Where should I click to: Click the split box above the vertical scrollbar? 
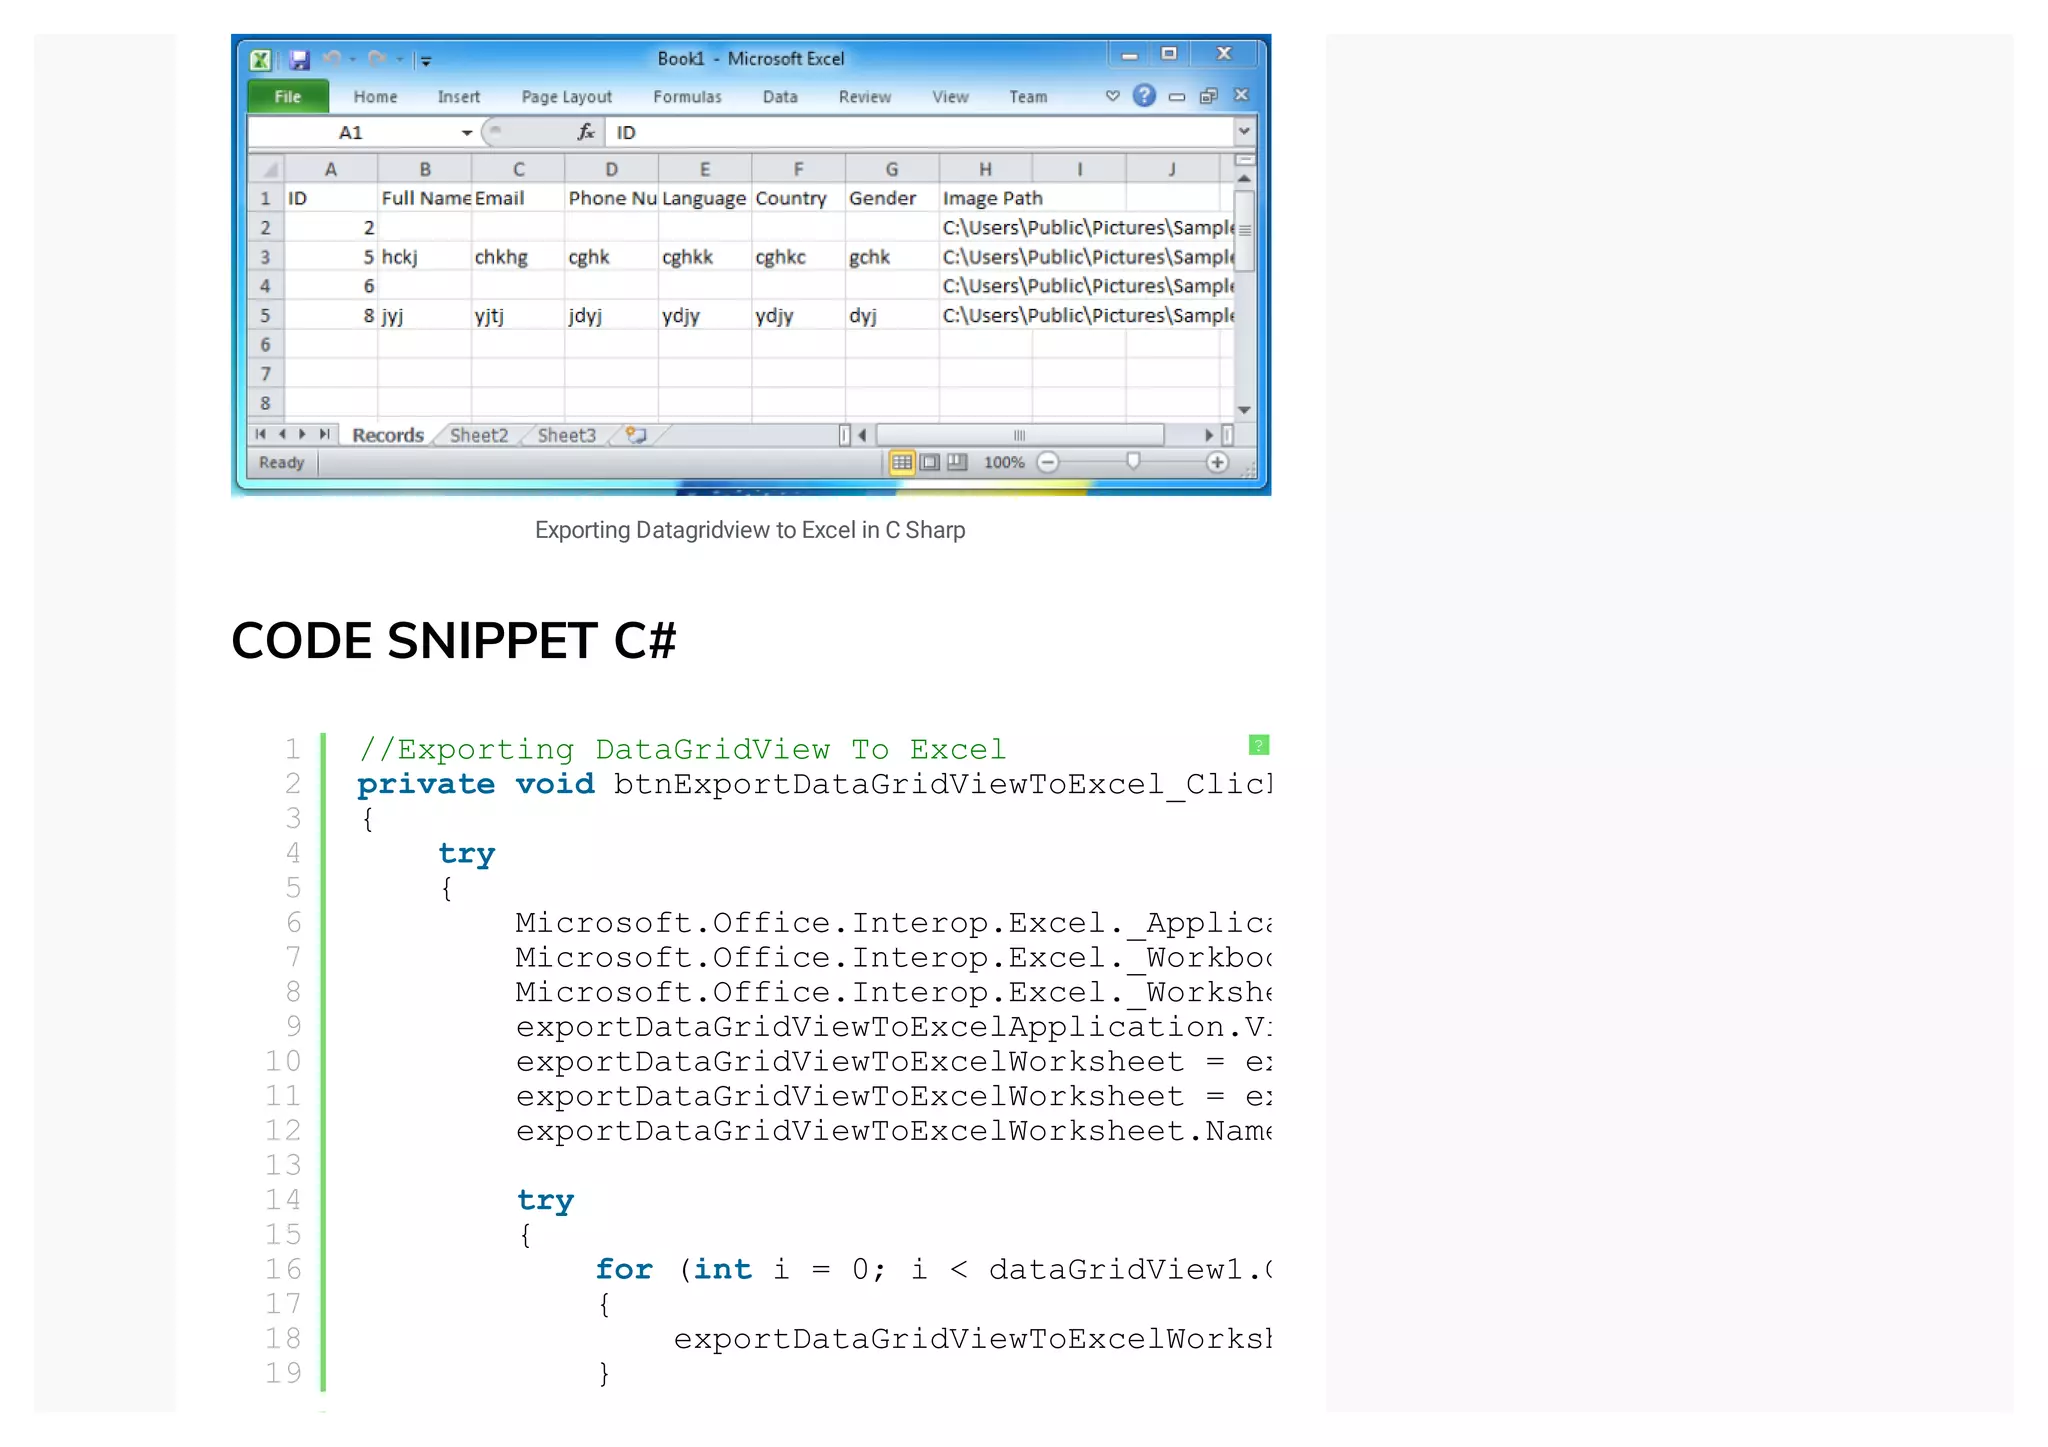1245,160
